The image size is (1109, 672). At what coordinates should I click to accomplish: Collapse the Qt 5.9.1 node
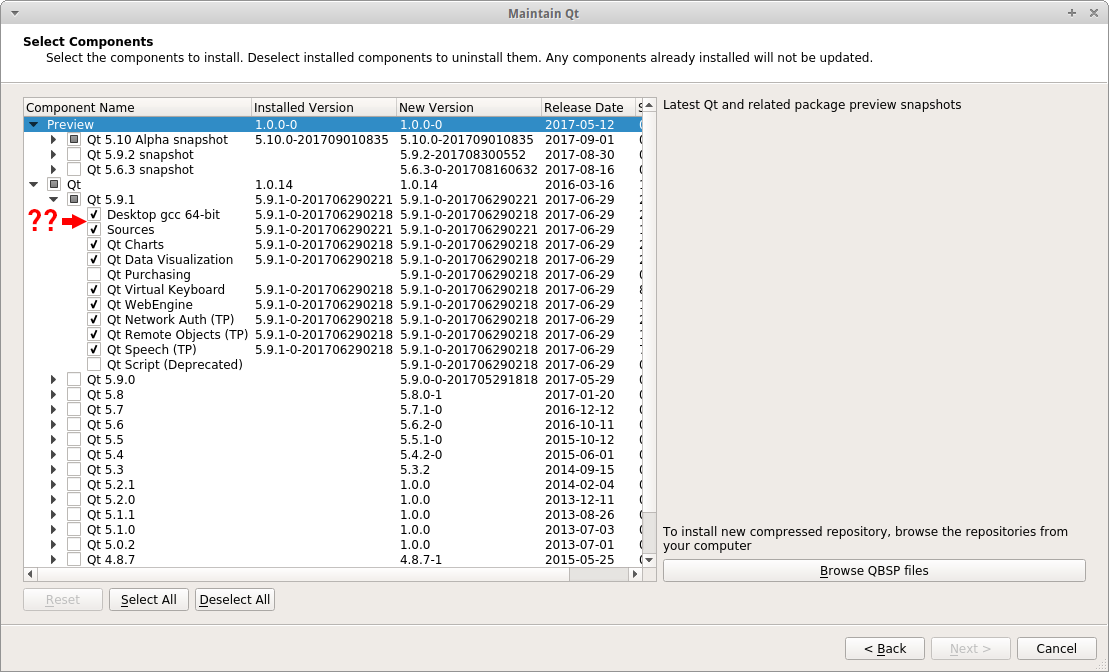click(54, 199)
